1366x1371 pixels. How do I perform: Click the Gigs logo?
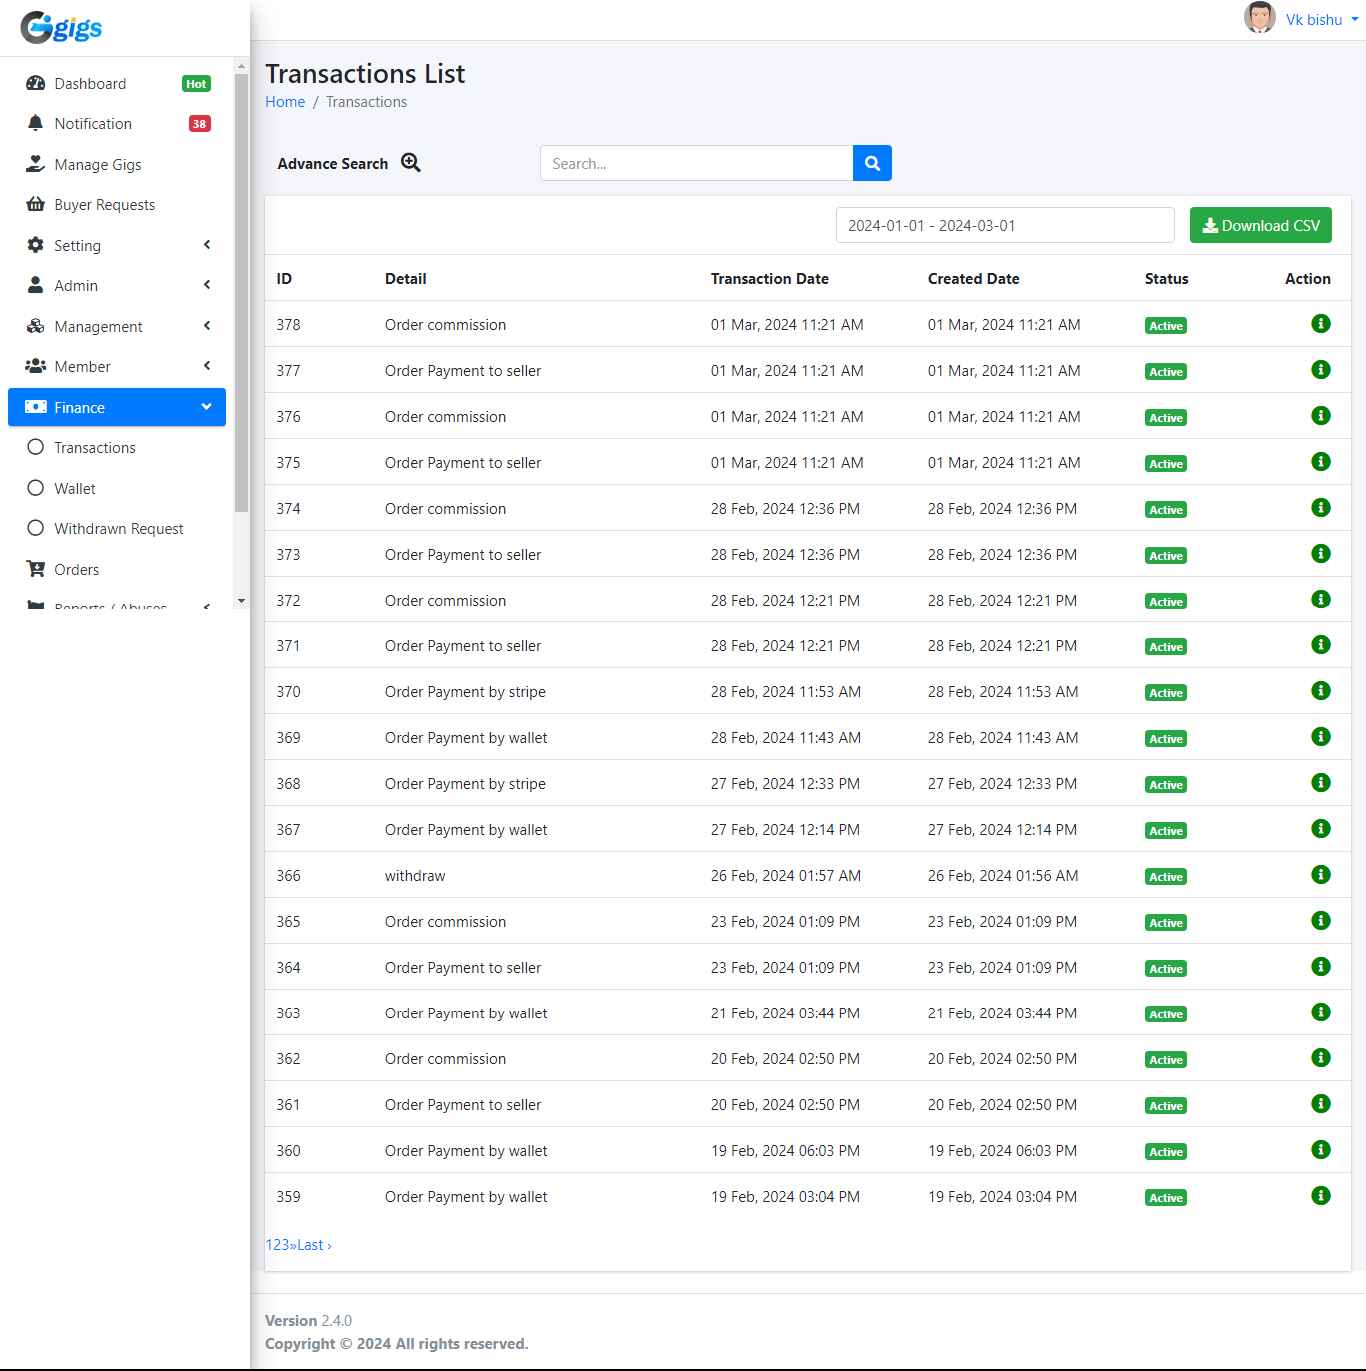pyautogui.click(x=62, y=27)
